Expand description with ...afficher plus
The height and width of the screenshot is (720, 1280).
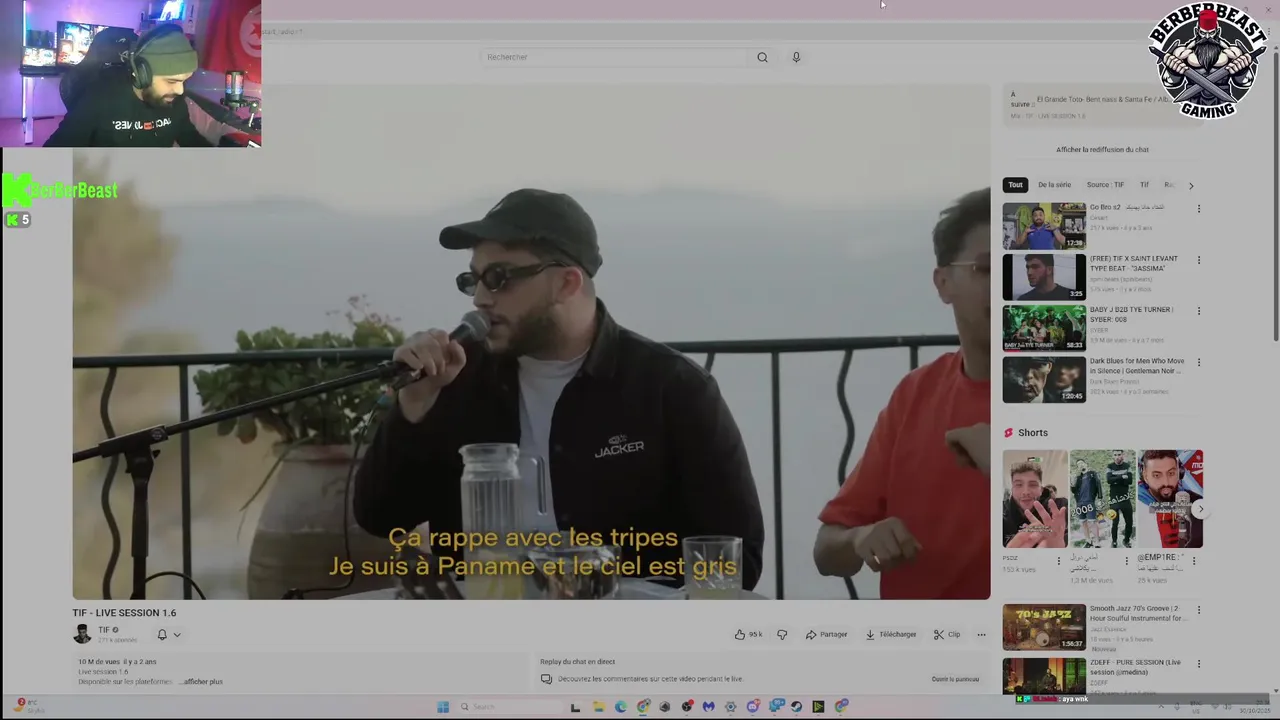[x=203, y=682]
